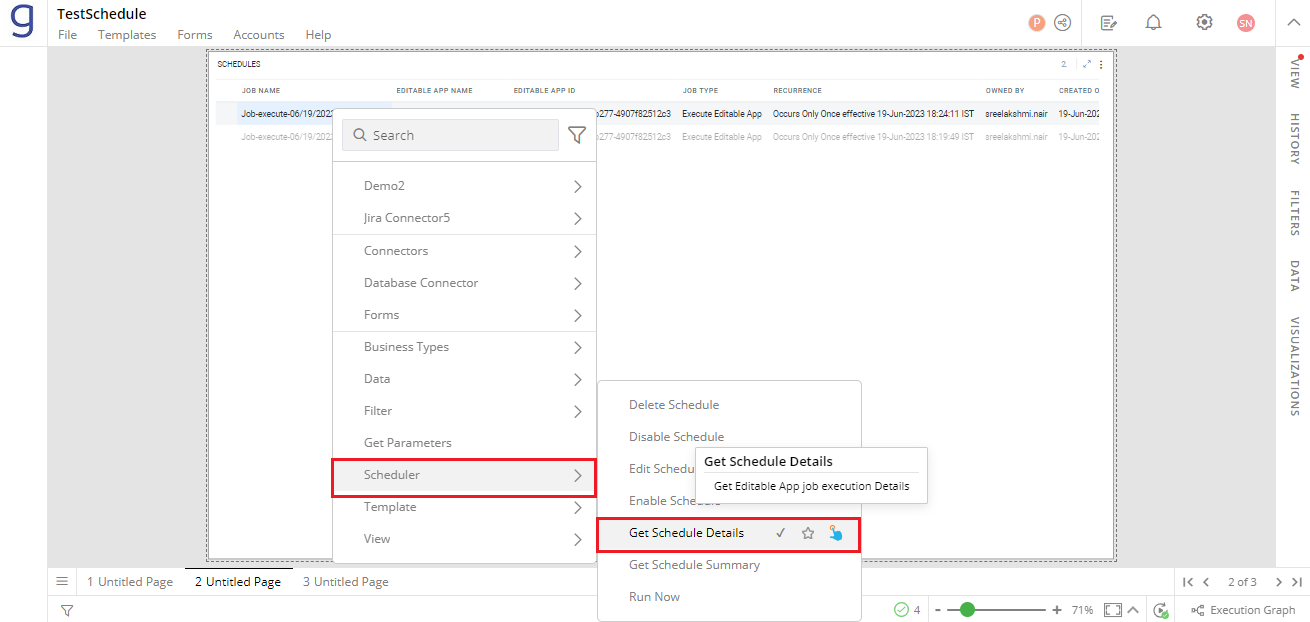Go to the next page arrow
Image resolution: width=1310 pixels, height=622 pixels.
[1279, 582]
